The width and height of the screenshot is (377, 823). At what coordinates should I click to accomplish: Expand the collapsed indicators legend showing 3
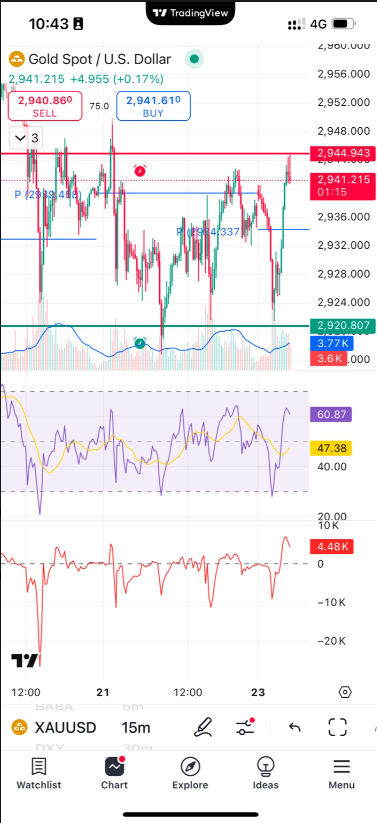point(27,138)
